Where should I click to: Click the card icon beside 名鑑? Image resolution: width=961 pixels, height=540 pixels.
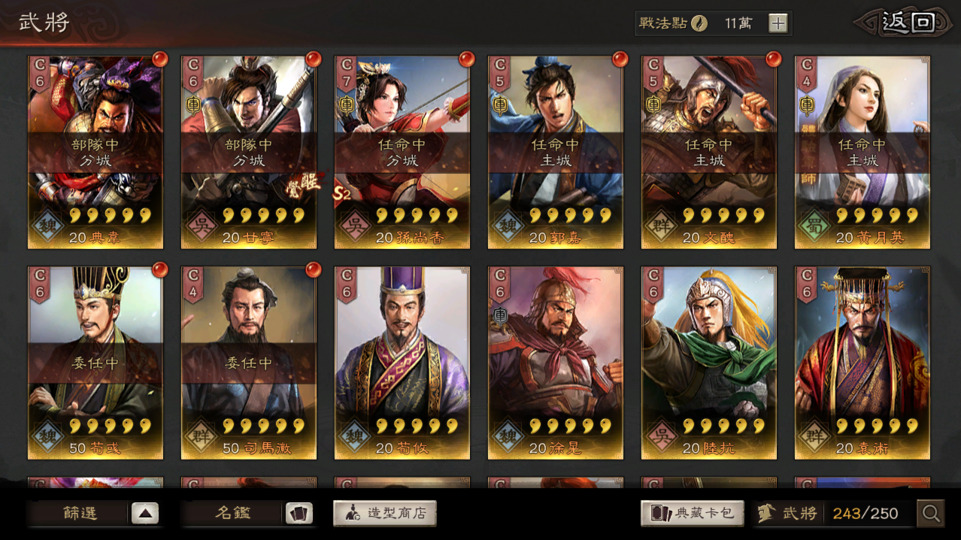(299, 513)
